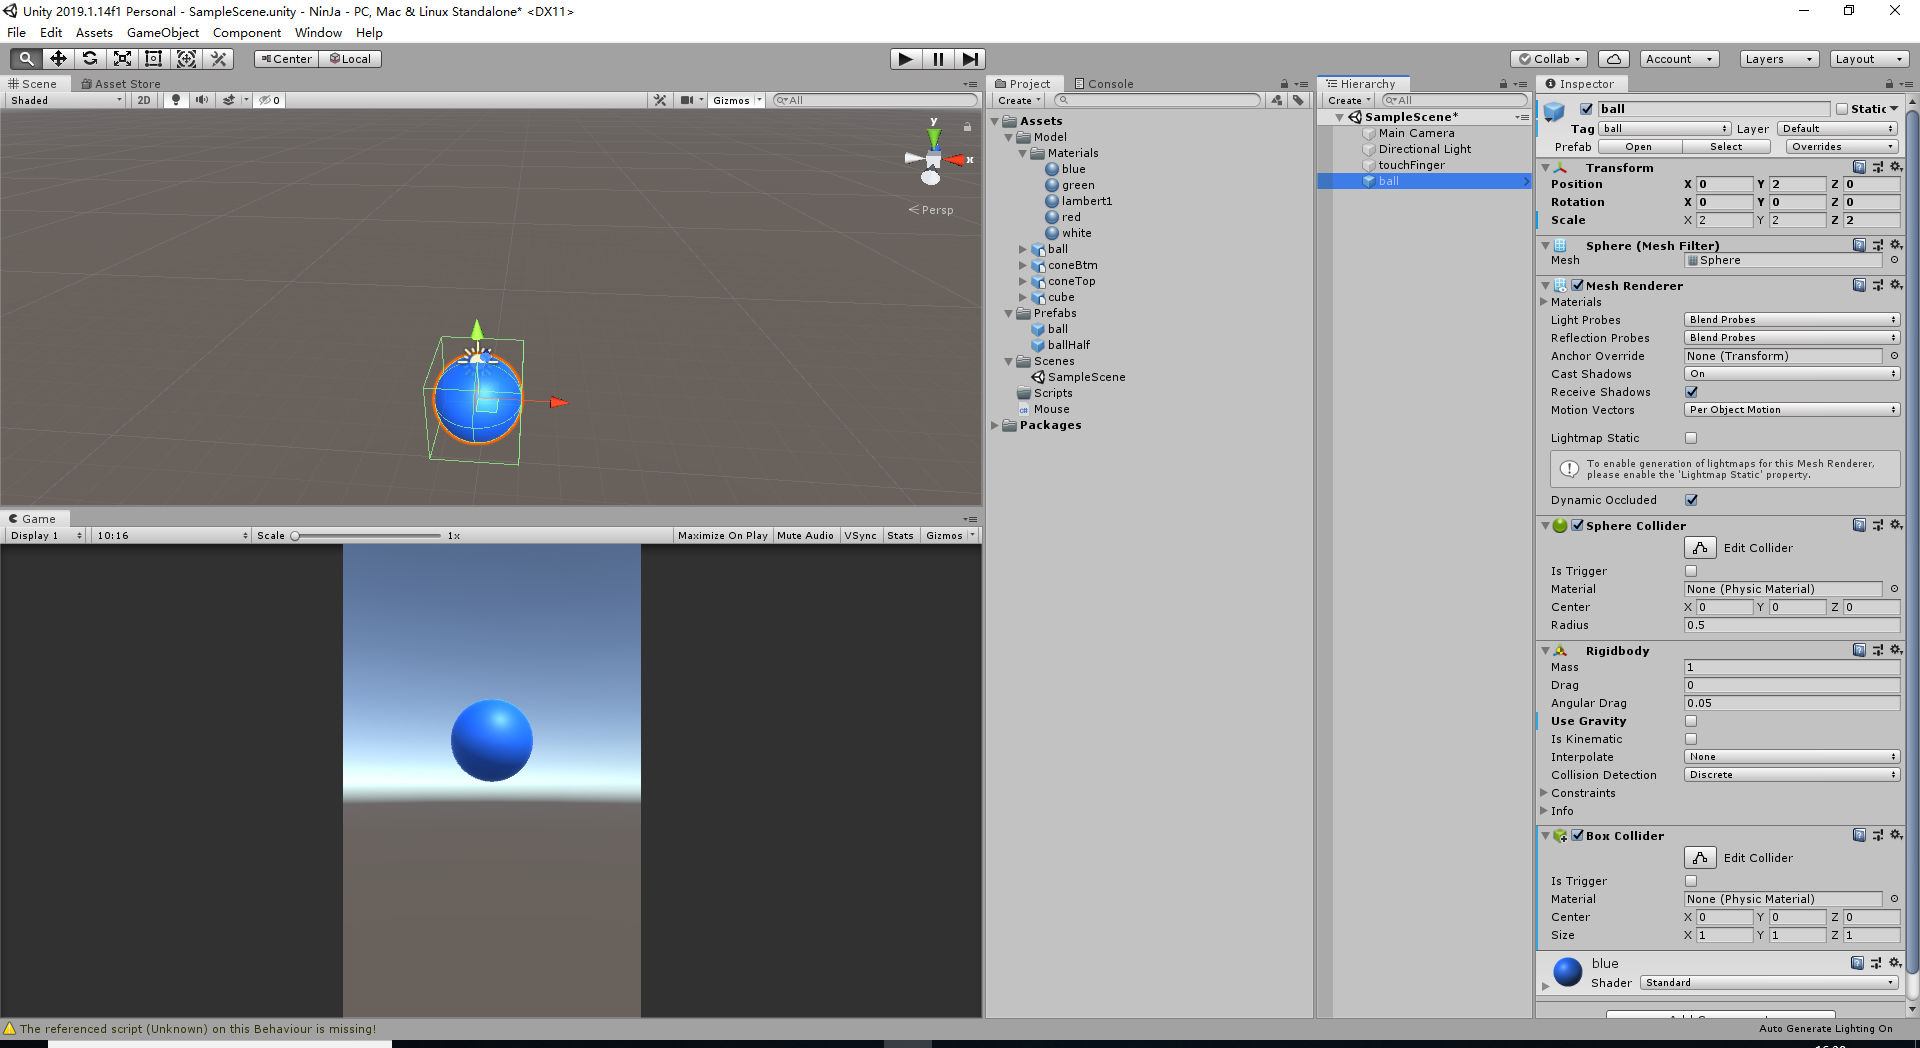Viewport: 1920px width, 1048px height.
Task: Select the Rotate tool
Action: click(x=90, y=59)
